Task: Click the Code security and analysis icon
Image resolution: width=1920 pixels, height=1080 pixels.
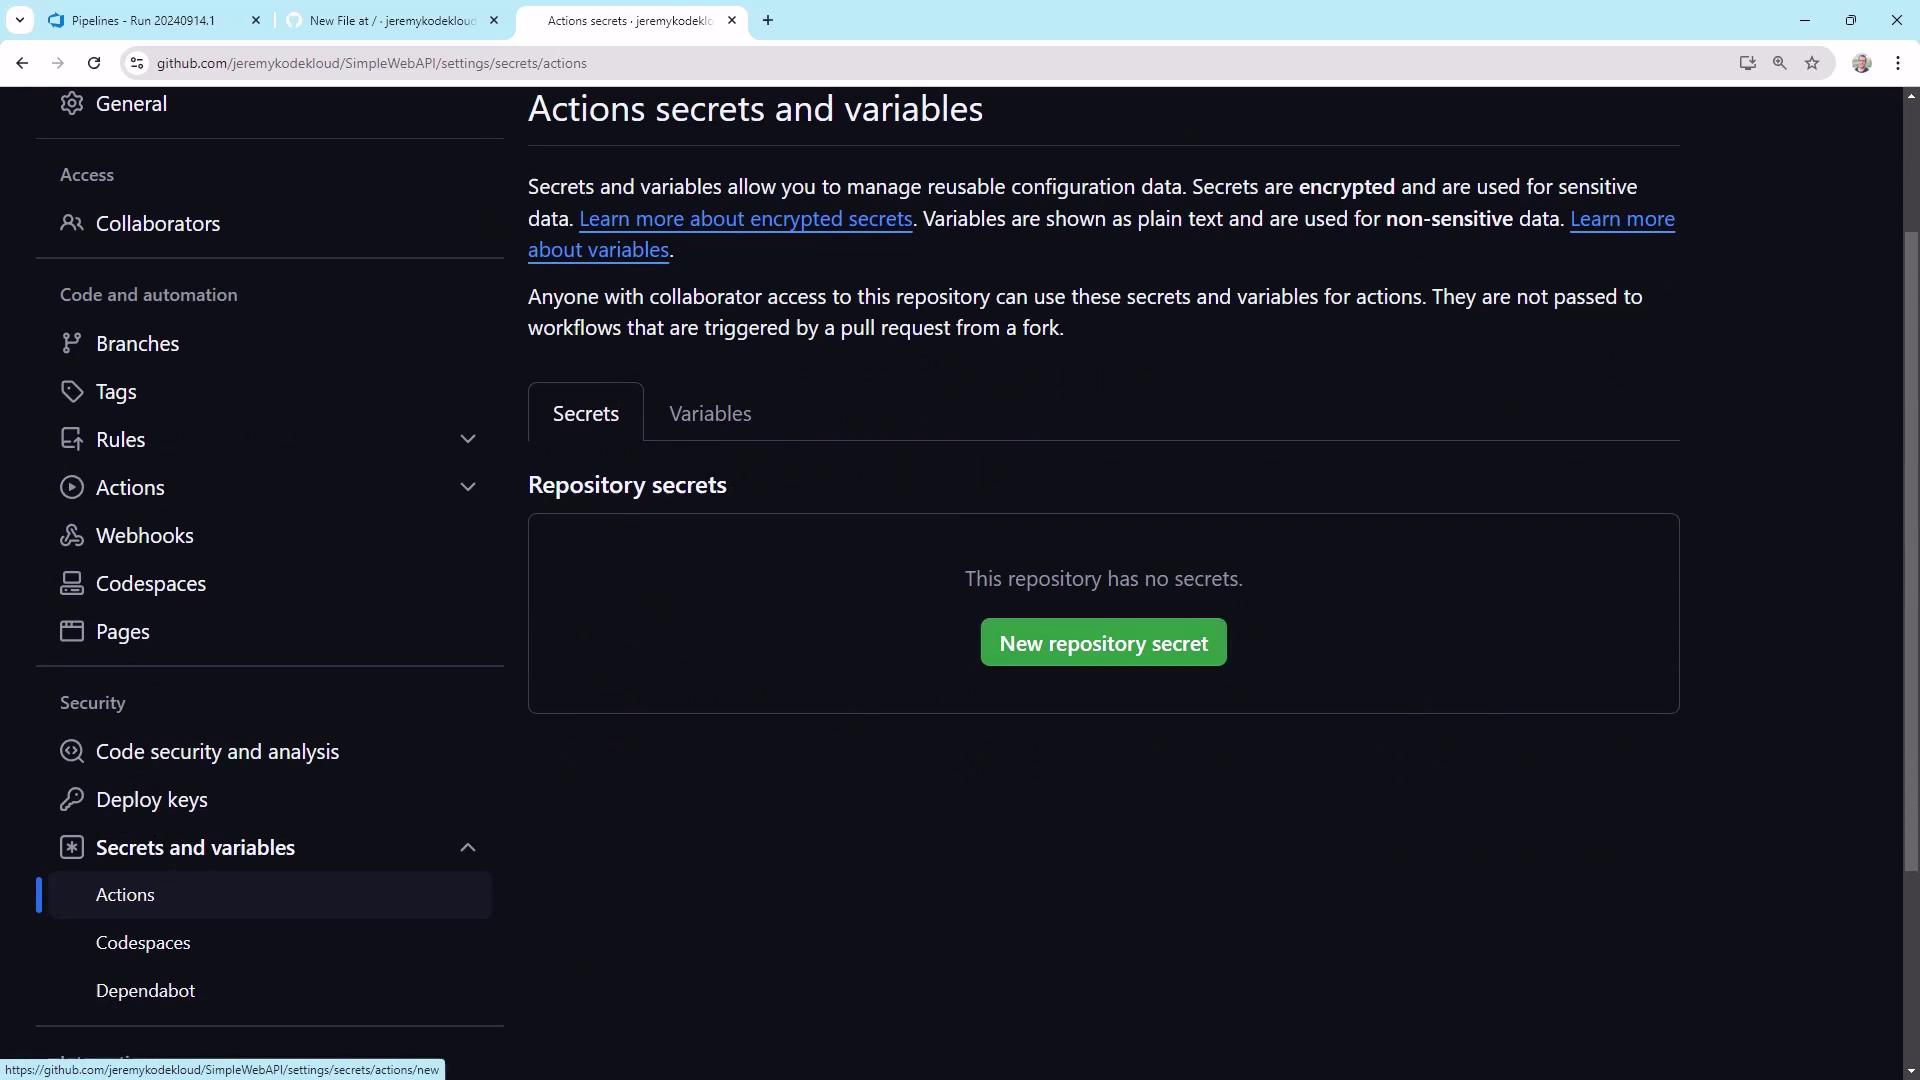Action: point(71,751)
